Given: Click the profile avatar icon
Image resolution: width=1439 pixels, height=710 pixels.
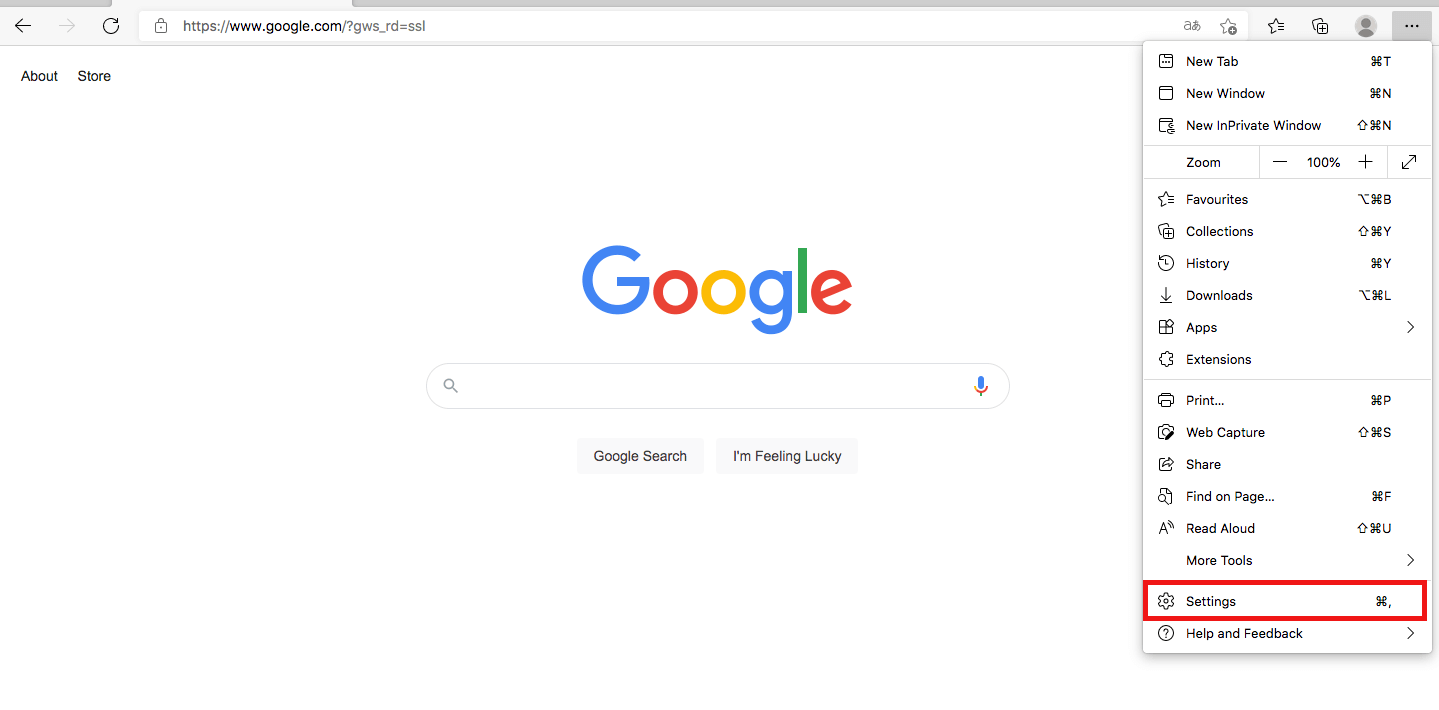Looking at the screenshot, I should (x=1366, y=26).
